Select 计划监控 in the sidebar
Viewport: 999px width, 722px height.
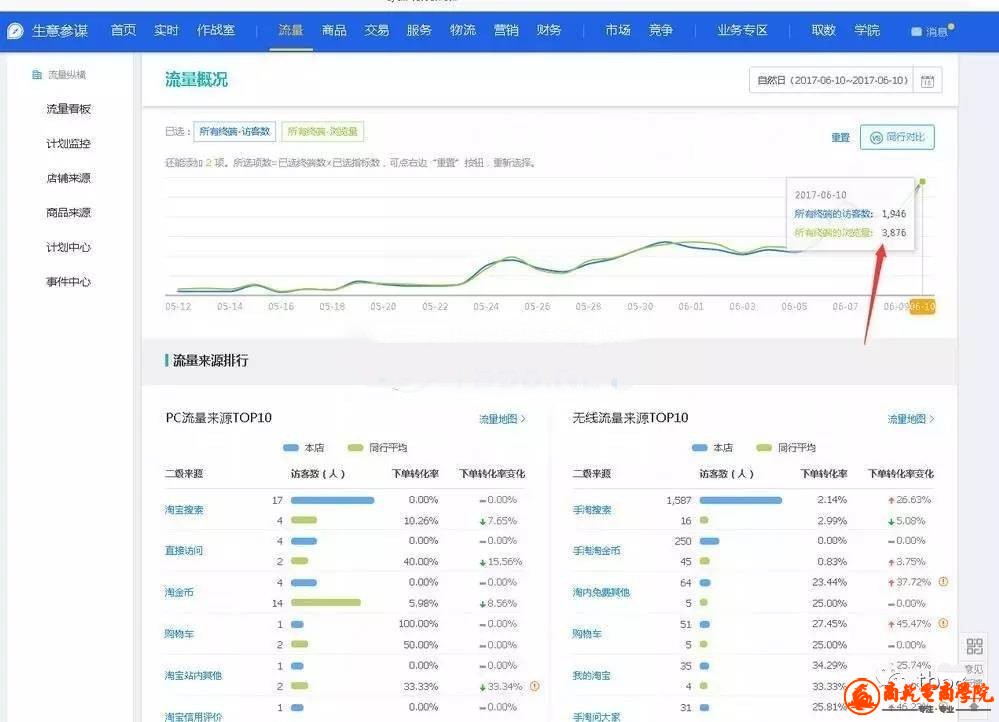(x=69, y=143)
